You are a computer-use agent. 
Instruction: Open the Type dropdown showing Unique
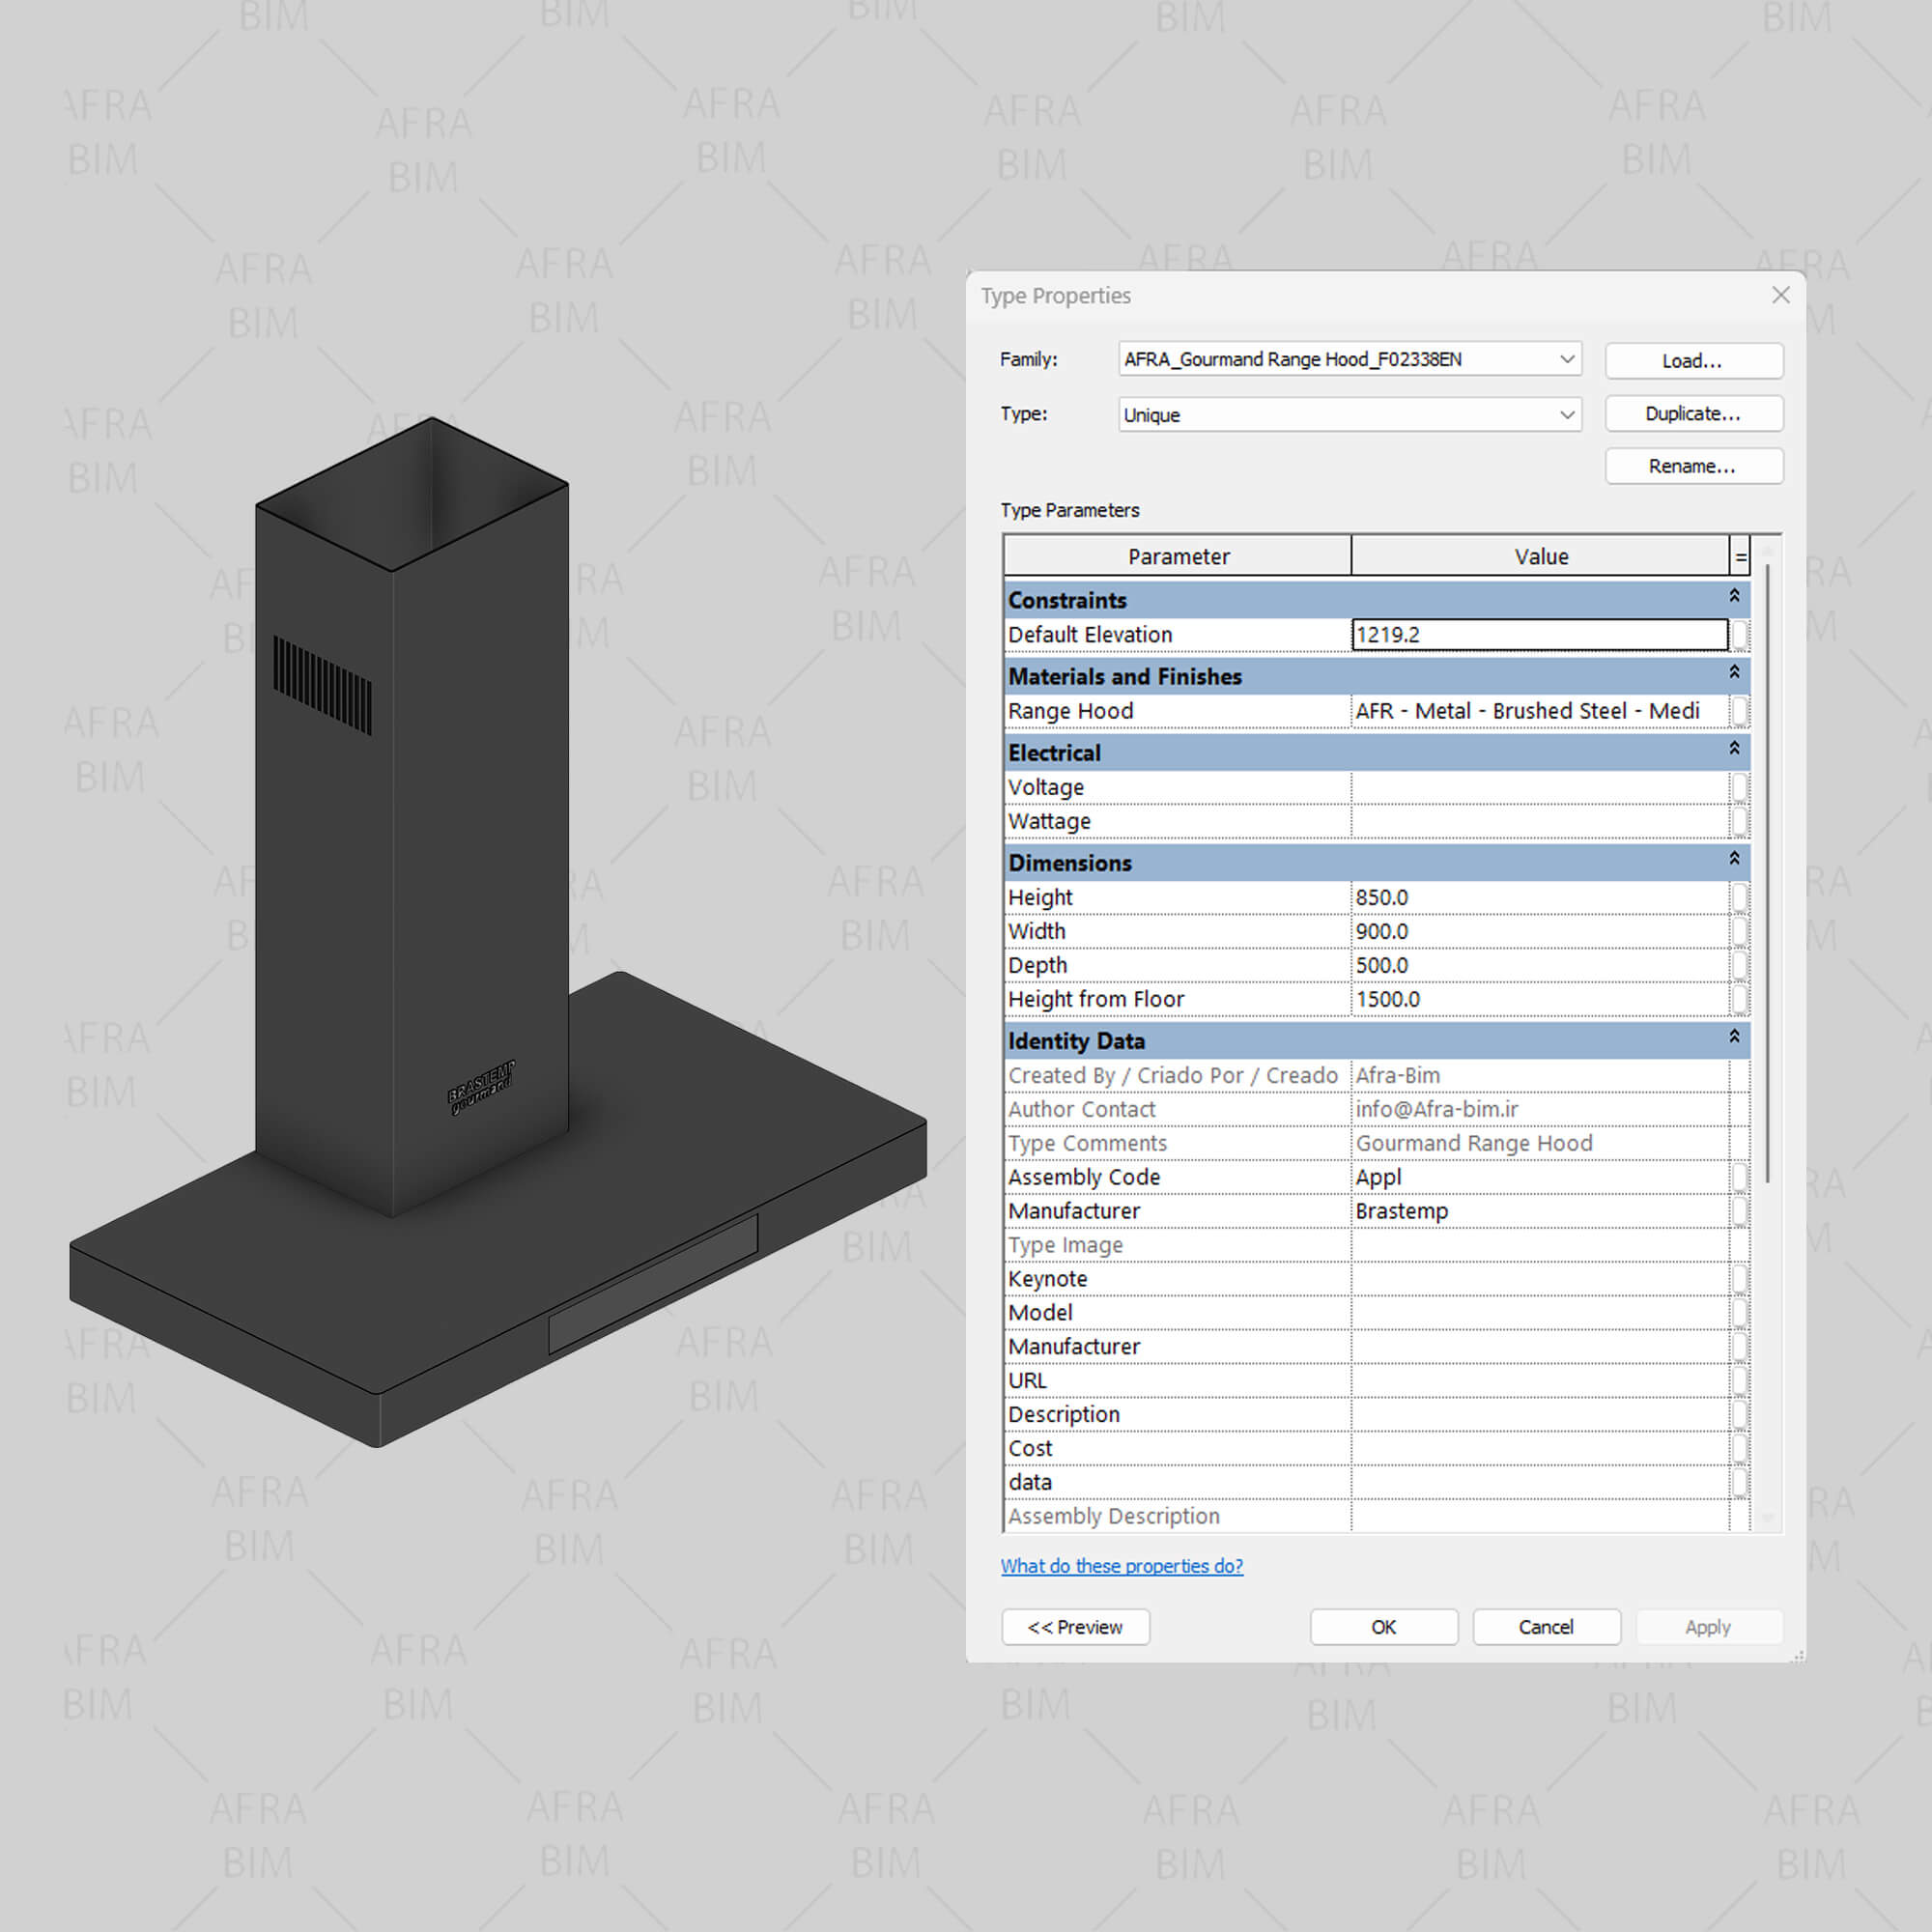[1566, 415]
